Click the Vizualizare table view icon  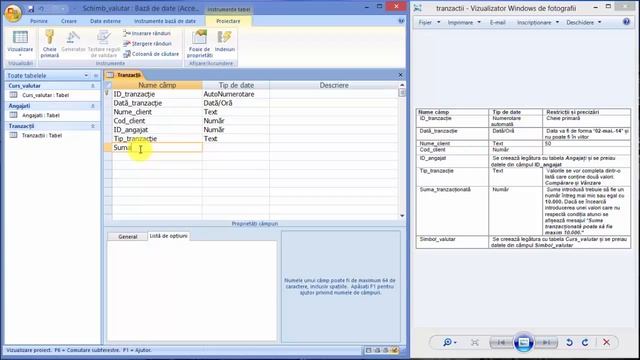tap(20, 39)
